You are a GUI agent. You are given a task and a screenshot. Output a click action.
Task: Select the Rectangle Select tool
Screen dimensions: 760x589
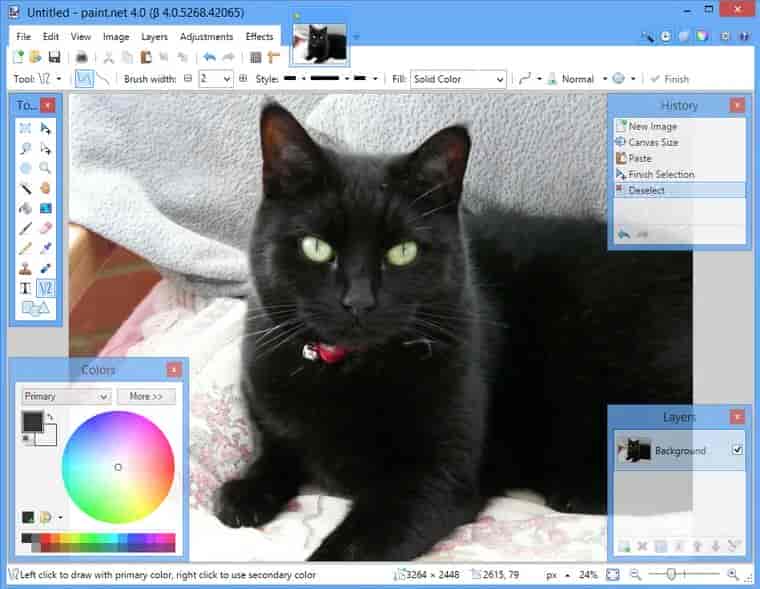(x=25, y=128)
